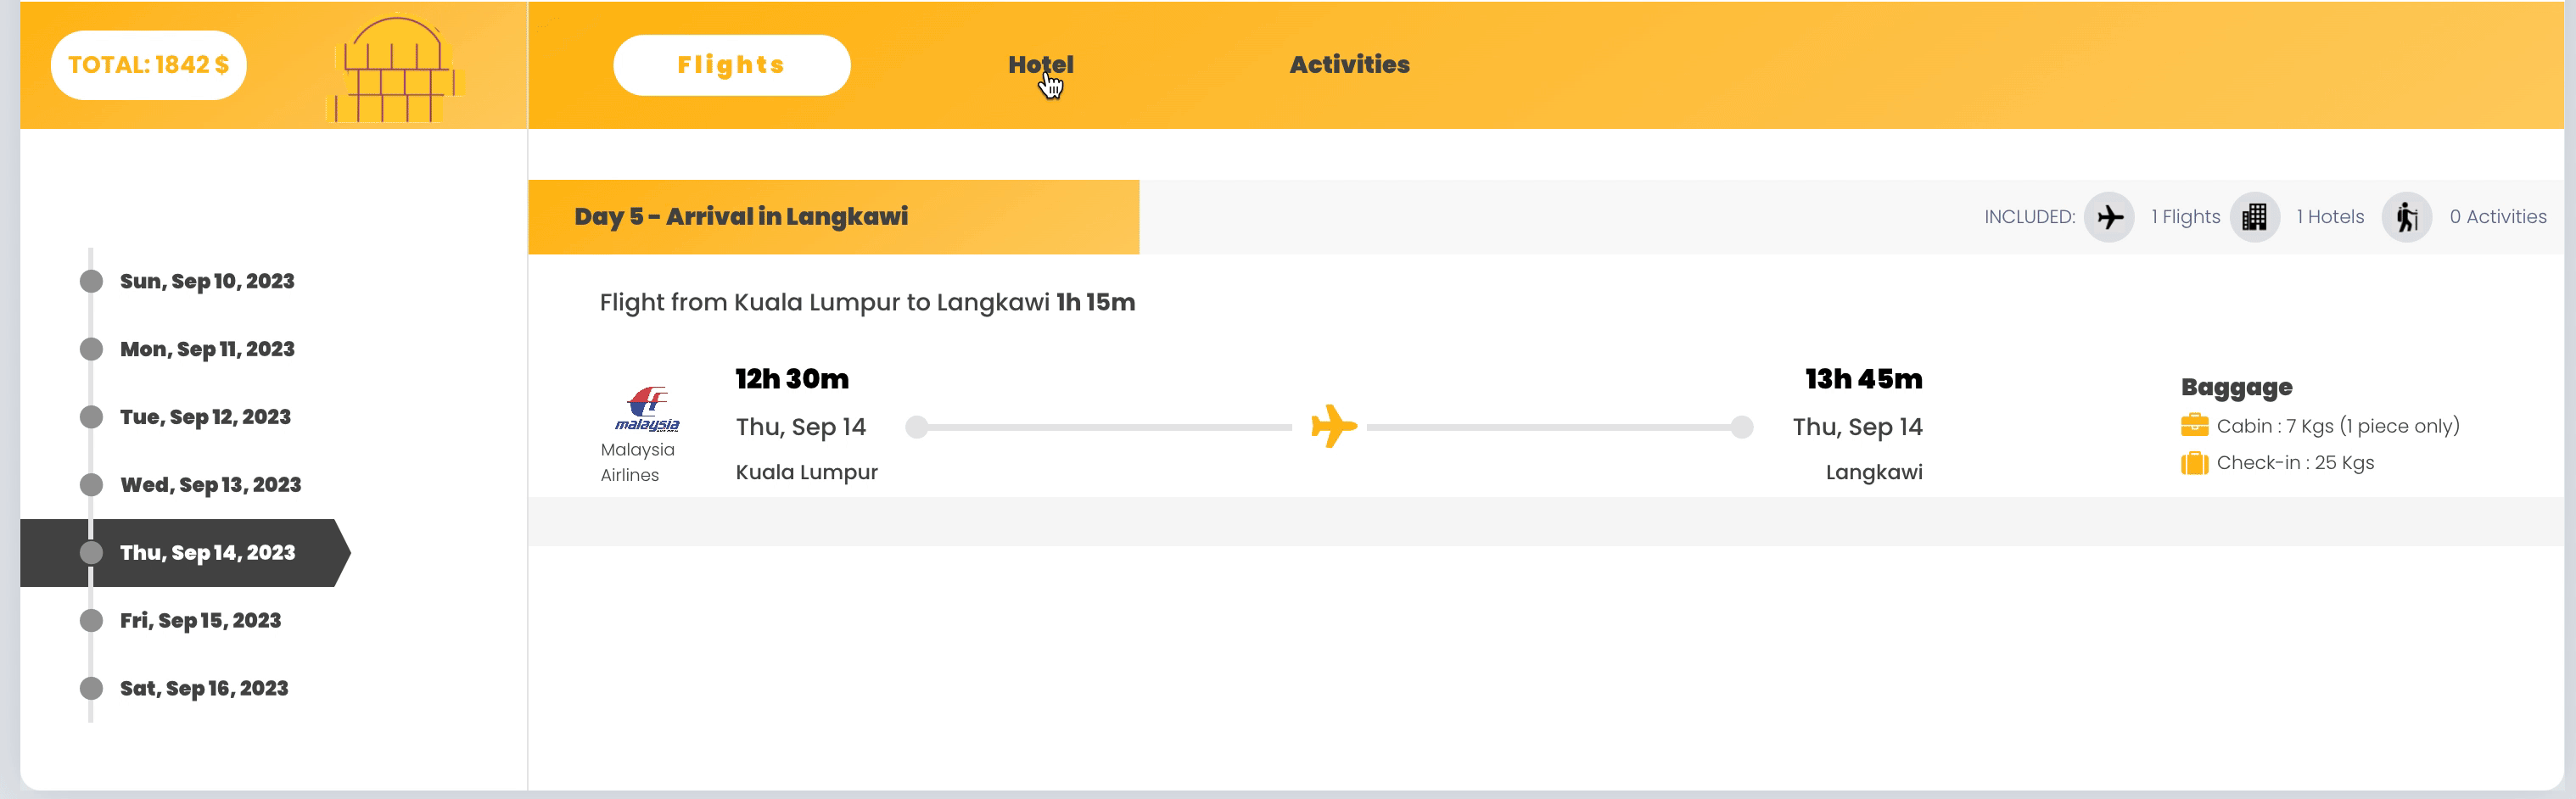Click the departure dot on the flight line

[916, 427]
